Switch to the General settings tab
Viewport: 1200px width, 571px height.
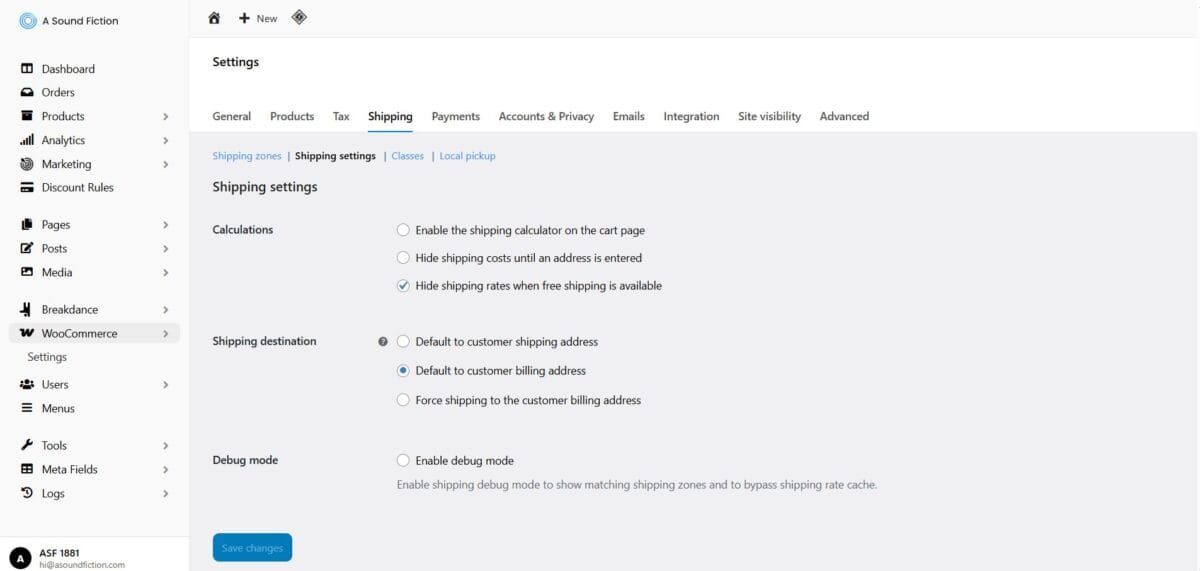232,116
